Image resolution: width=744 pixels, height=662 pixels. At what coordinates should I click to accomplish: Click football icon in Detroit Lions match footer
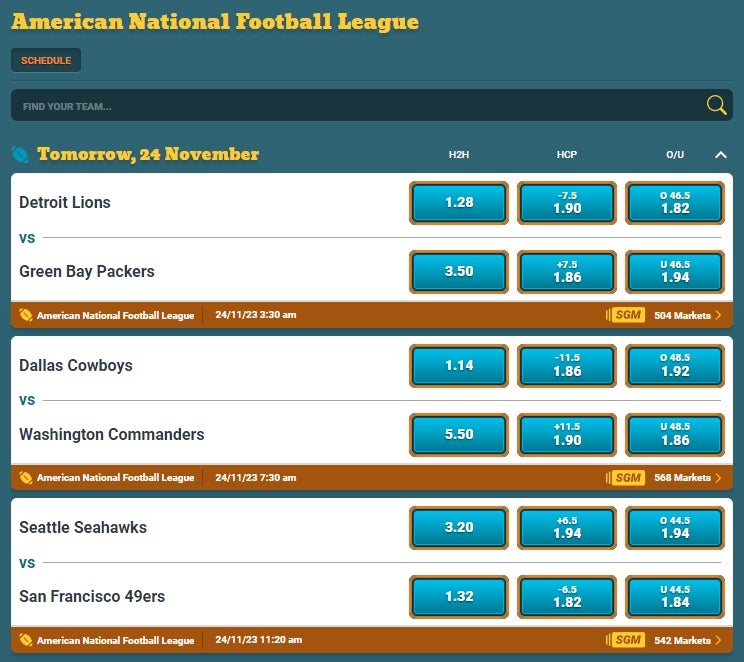click(x=26, y=315)
